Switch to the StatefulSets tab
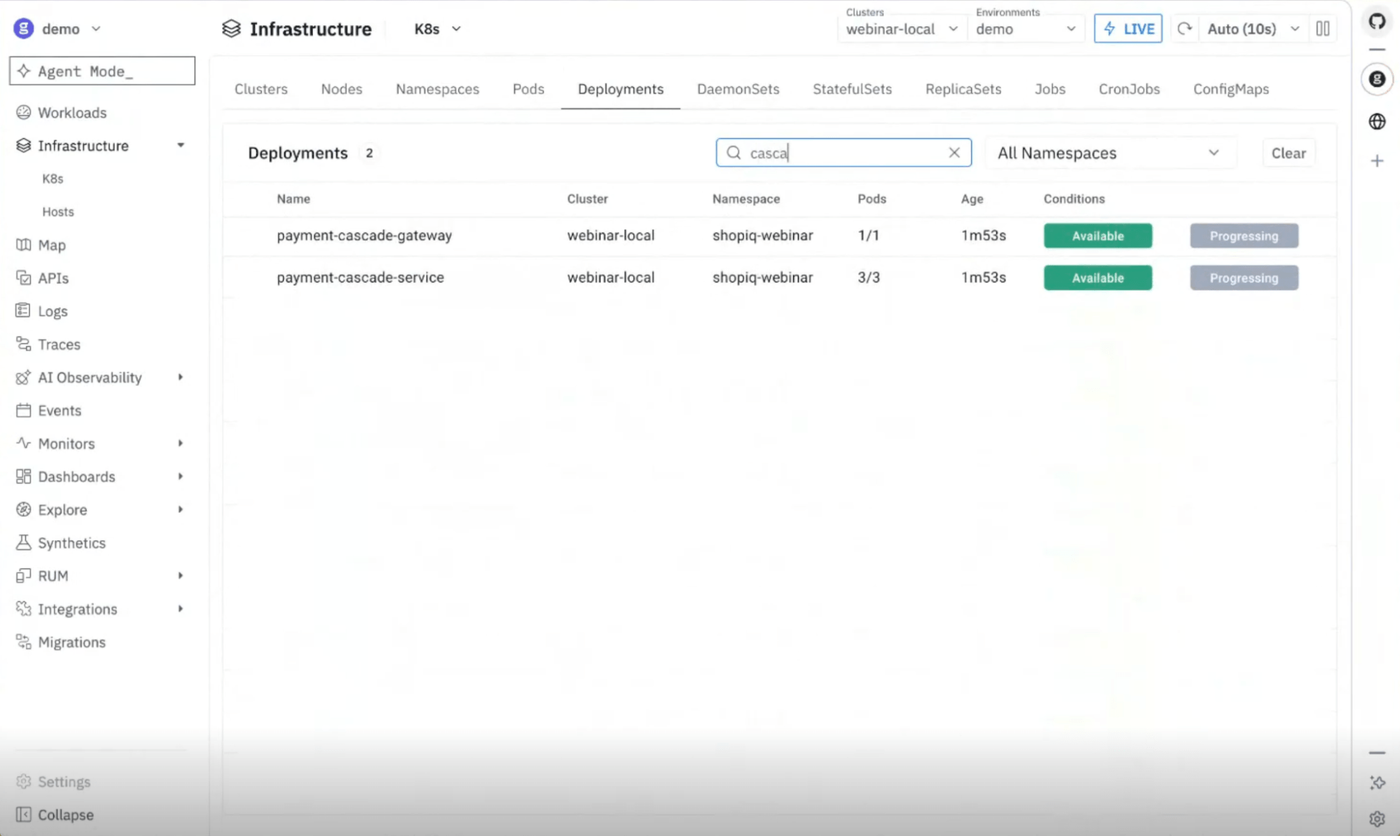Viewport: 1400px width, 836px height. 852,89
